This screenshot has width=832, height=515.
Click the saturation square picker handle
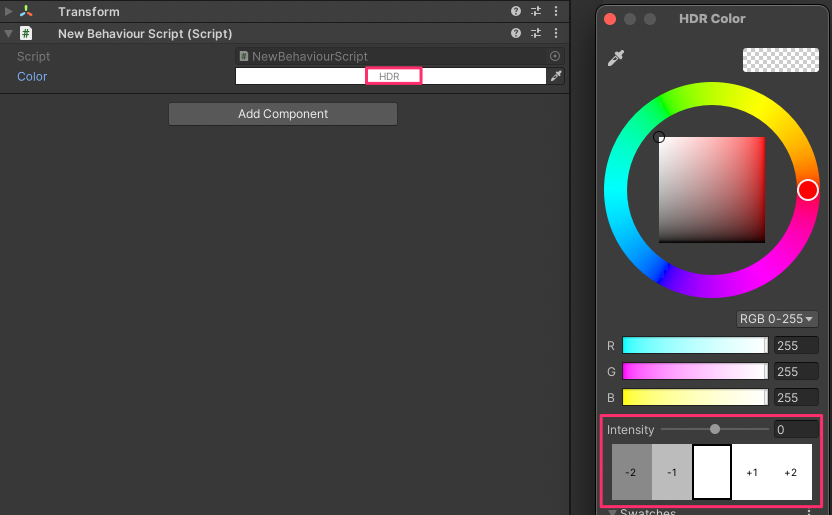pyautogui.click(x=658, y=137)
